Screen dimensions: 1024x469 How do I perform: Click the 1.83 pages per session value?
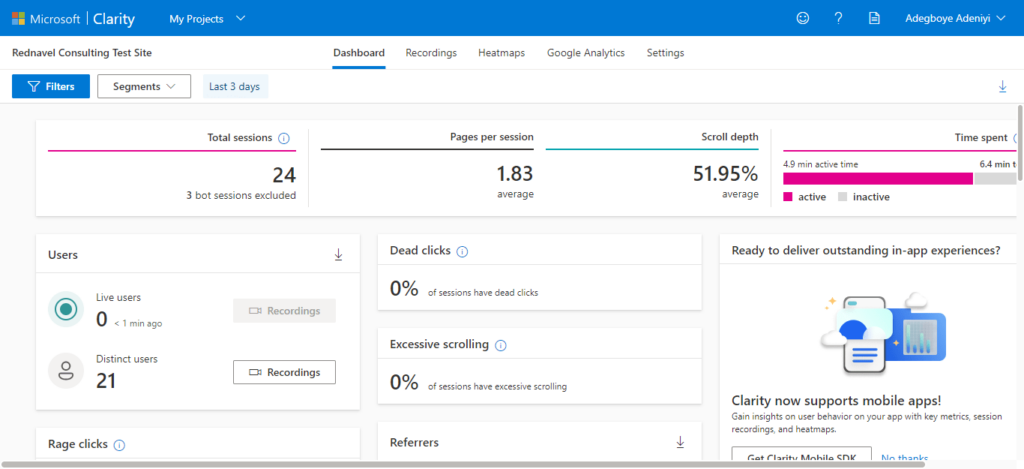pyautogui.click(x=515, y=174)
